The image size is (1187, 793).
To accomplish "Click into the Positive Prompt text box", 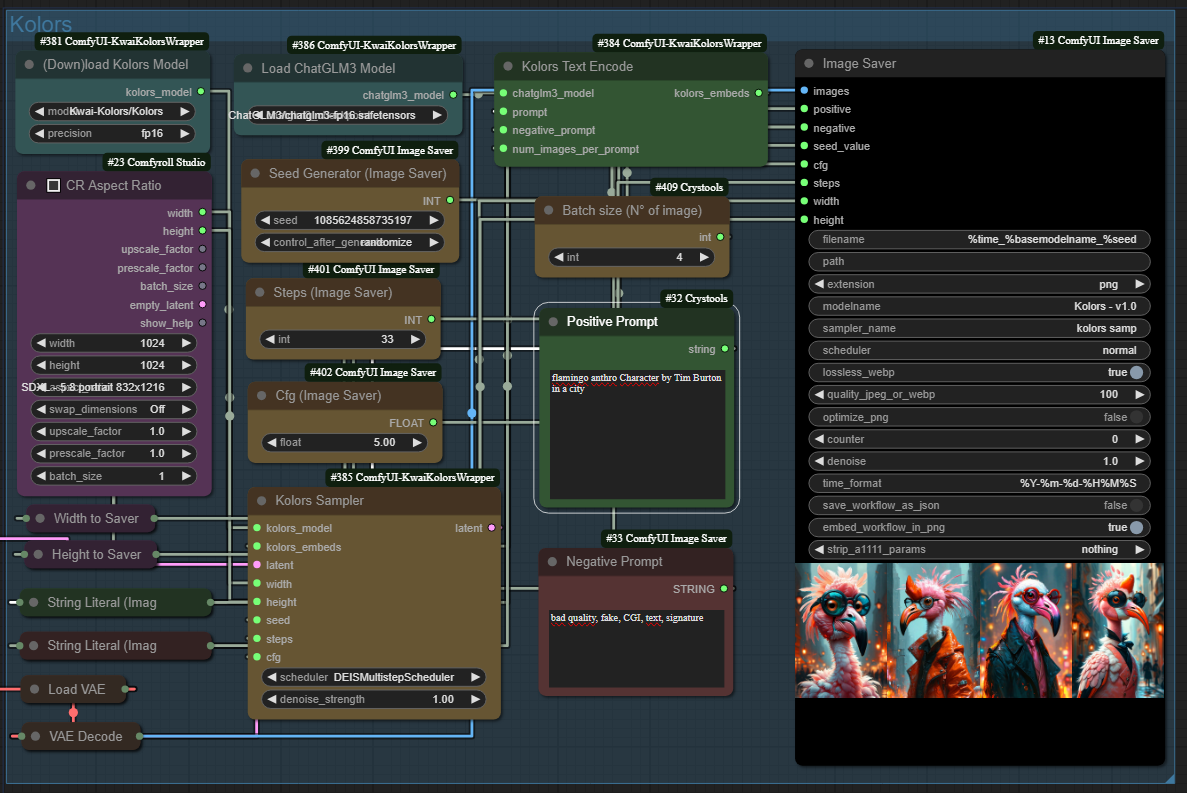I will click(x=637, y=435).
